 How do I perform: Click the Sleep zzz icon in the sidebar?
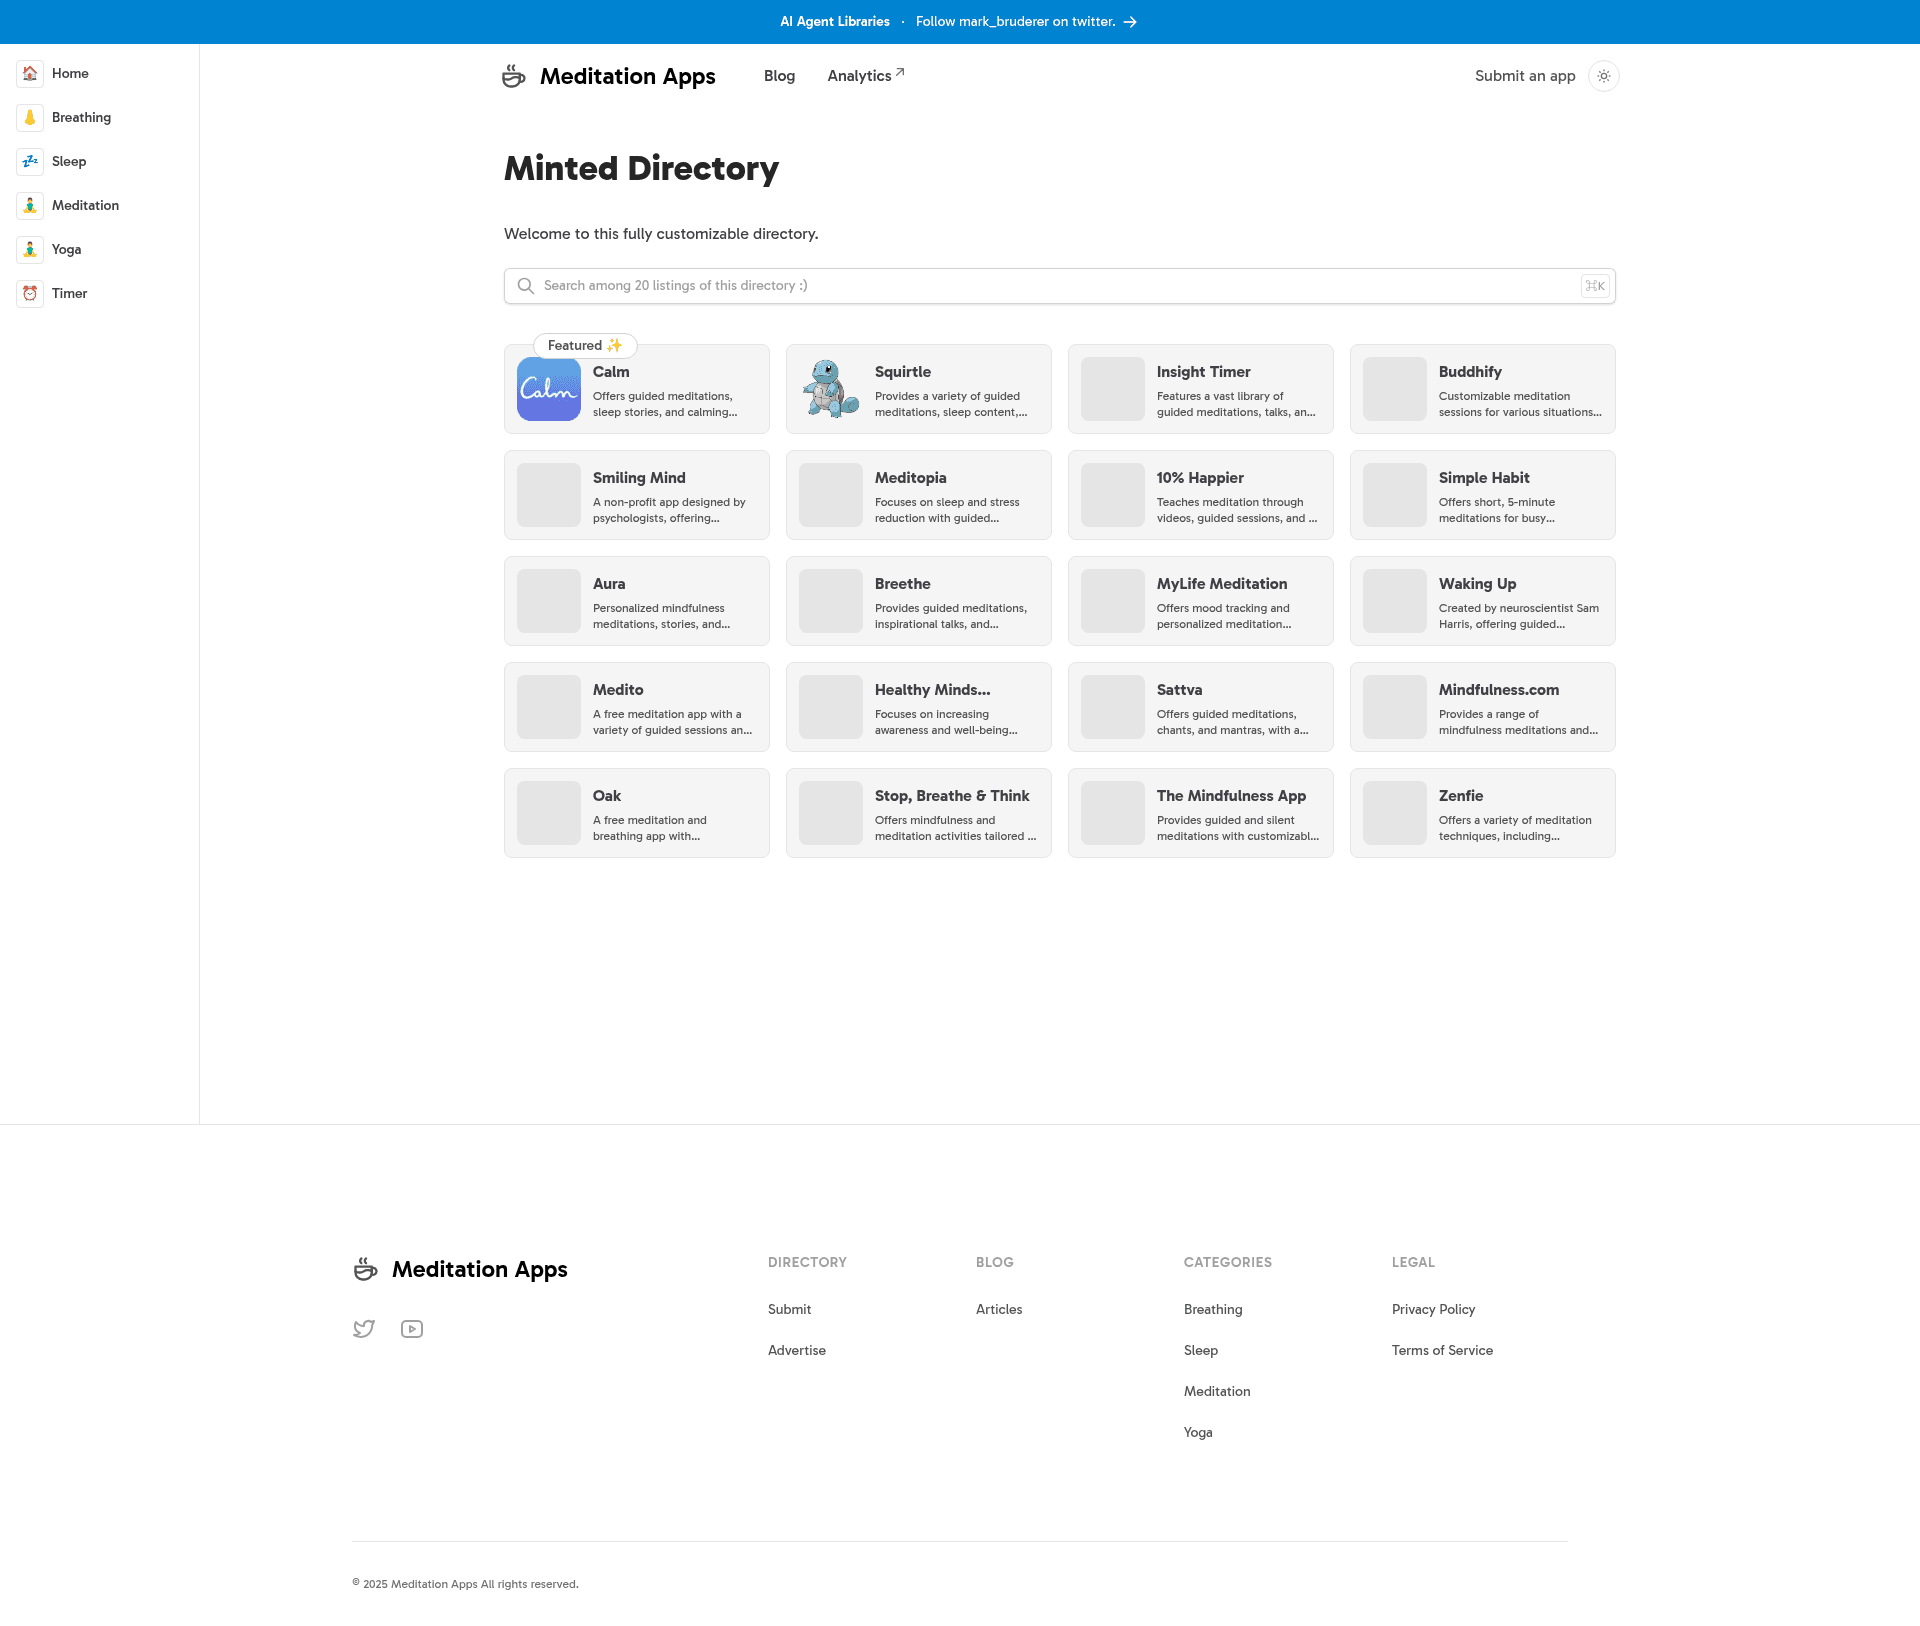tap(30, 162)
